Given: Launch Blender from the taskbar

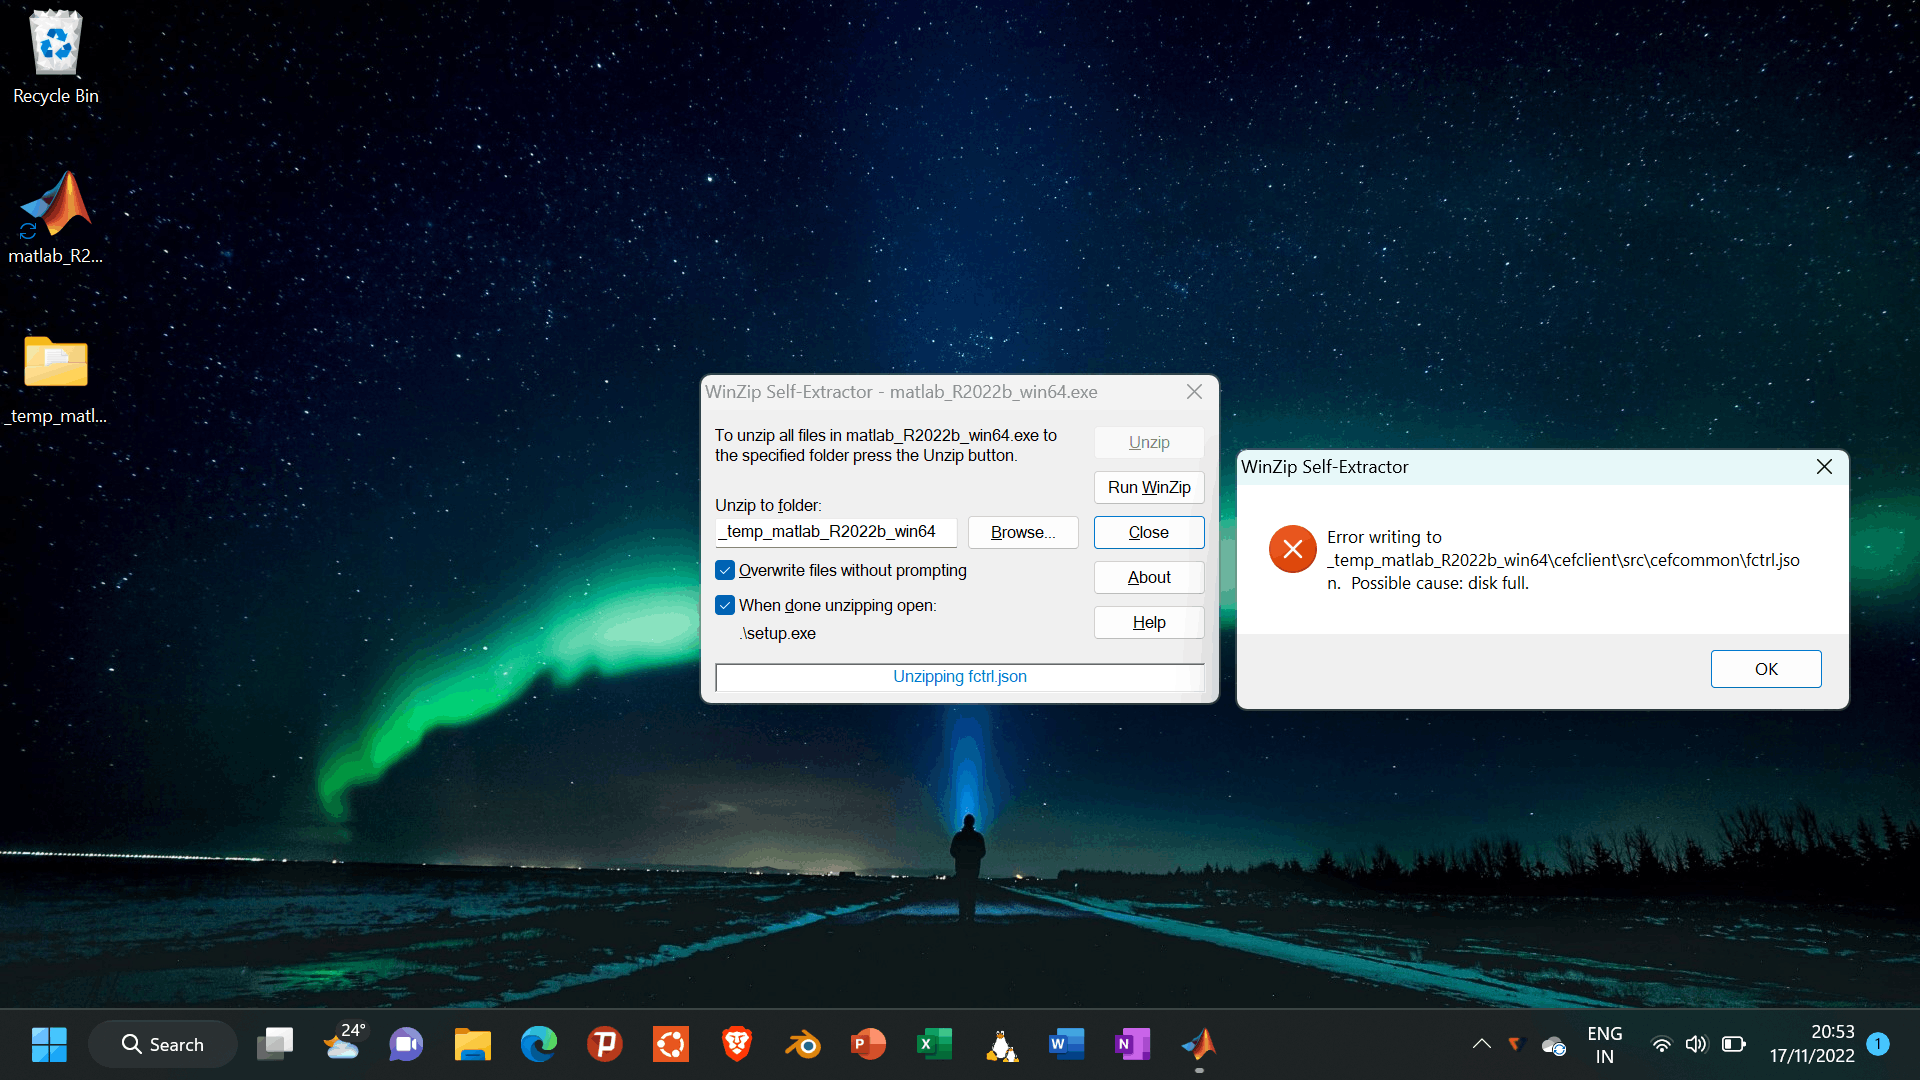Looking at the screenshot, I should 803,1044.
